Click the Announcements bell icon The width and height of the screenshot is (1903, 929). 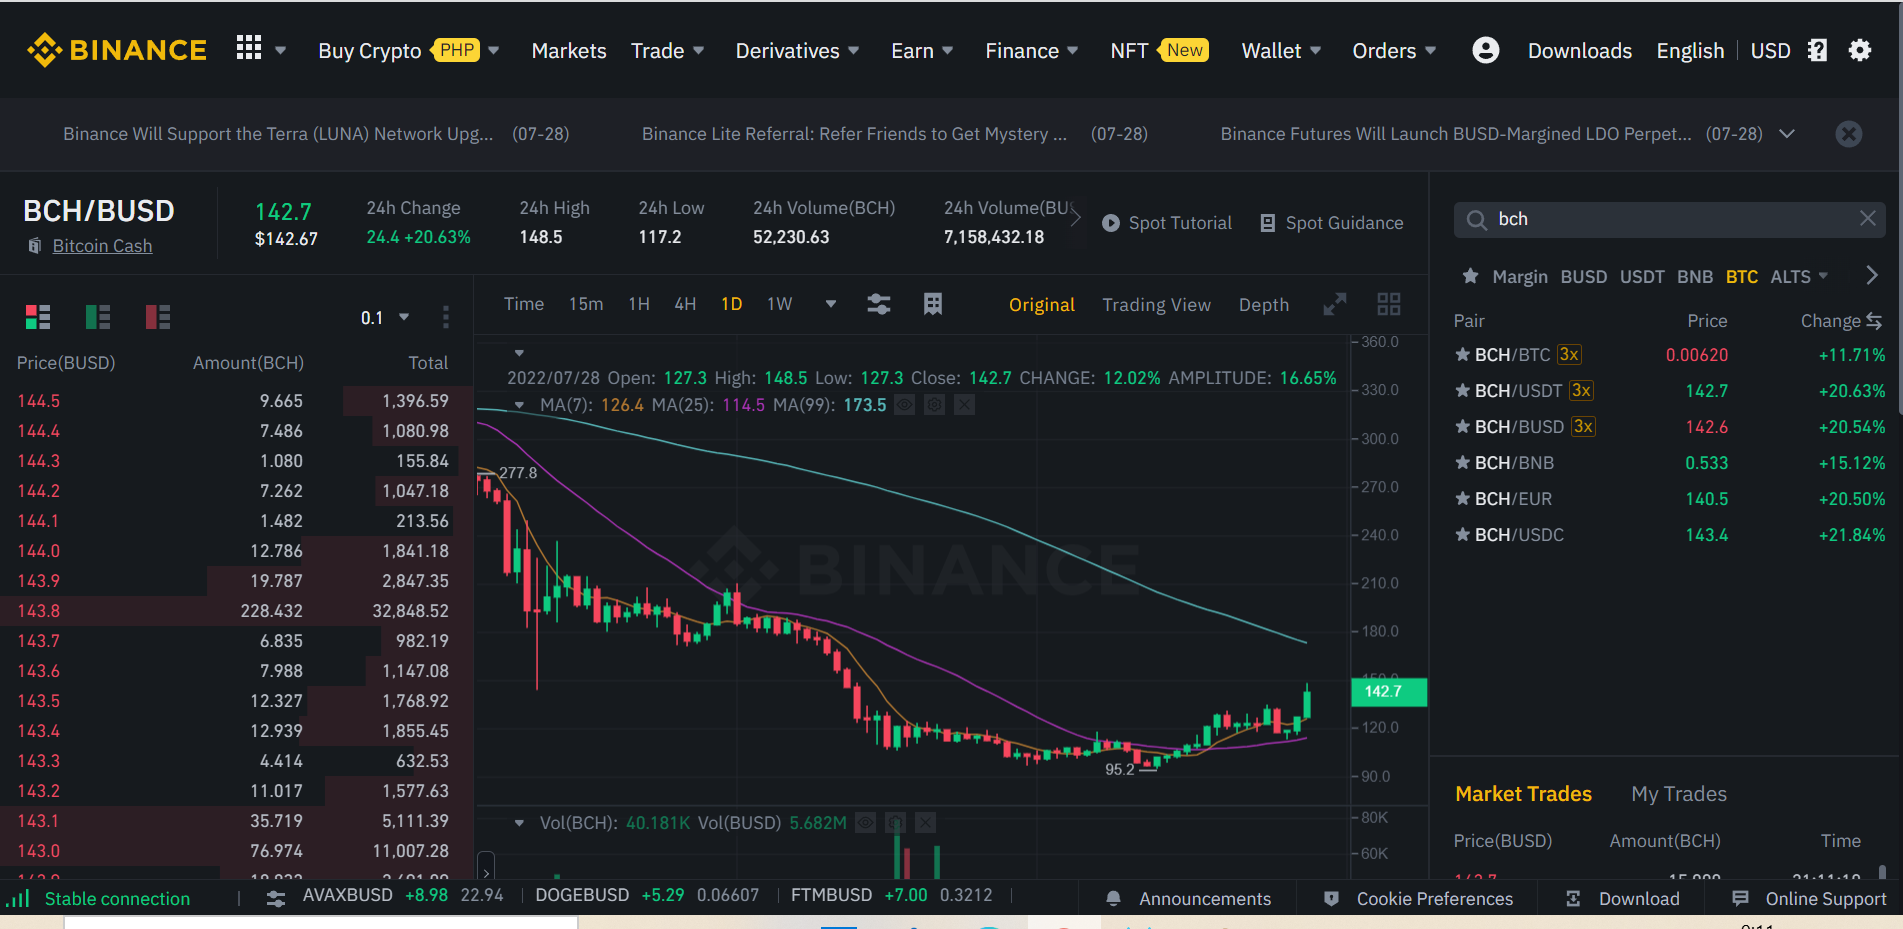click(x=1113, y=899)
